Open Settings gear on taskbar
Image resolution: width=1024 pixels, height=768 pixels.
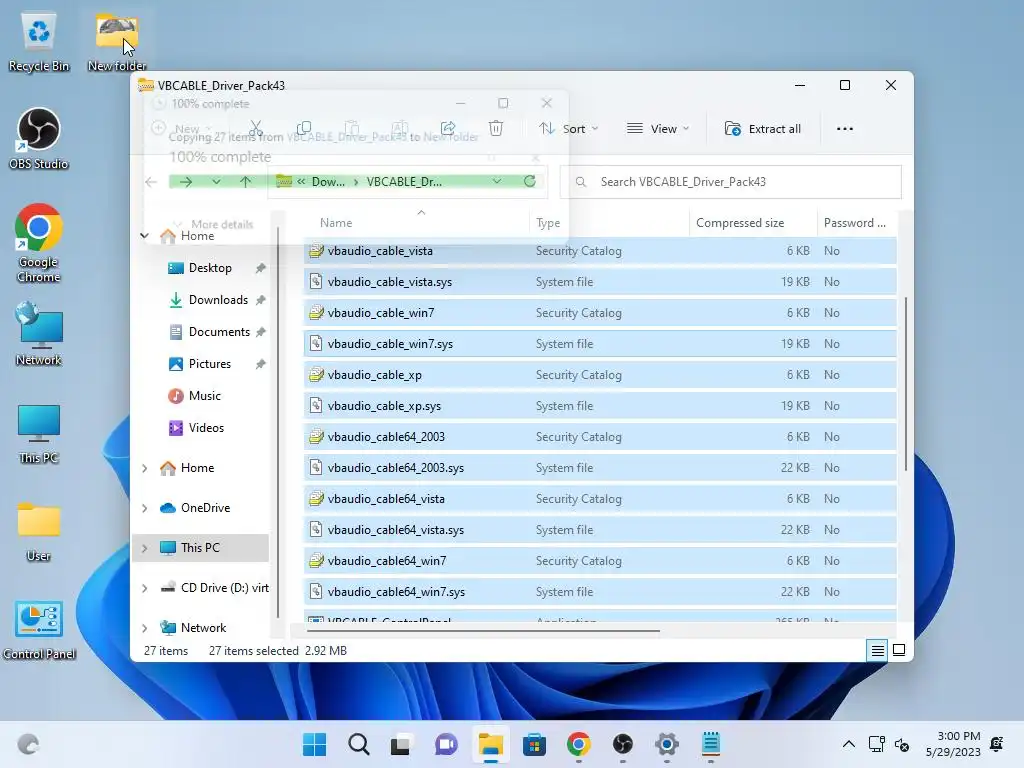667,744
